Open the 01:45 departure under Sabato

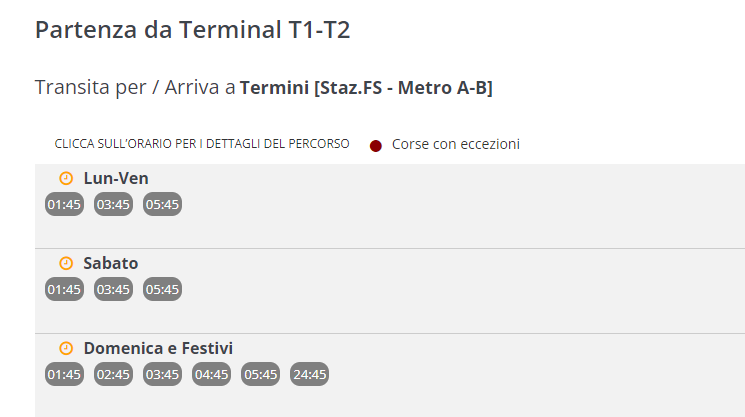pos(64,289)
